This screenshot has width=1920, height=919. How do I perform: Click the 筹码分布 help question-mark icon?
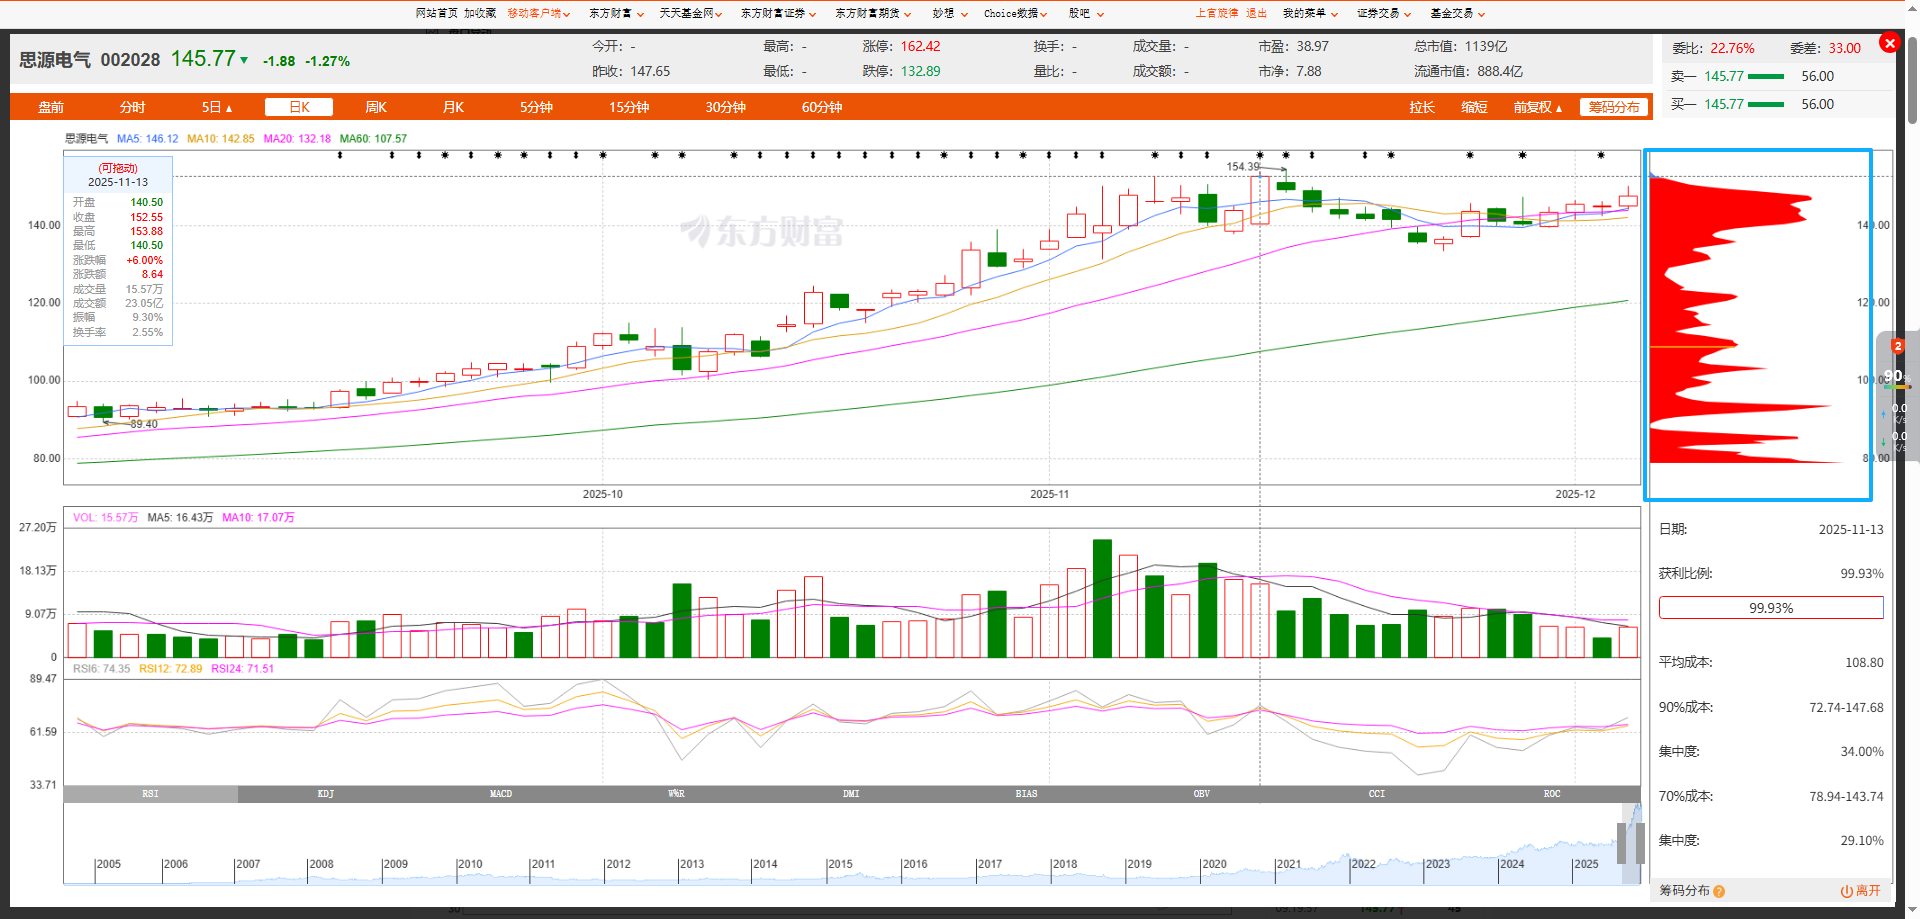[1719, 891]
